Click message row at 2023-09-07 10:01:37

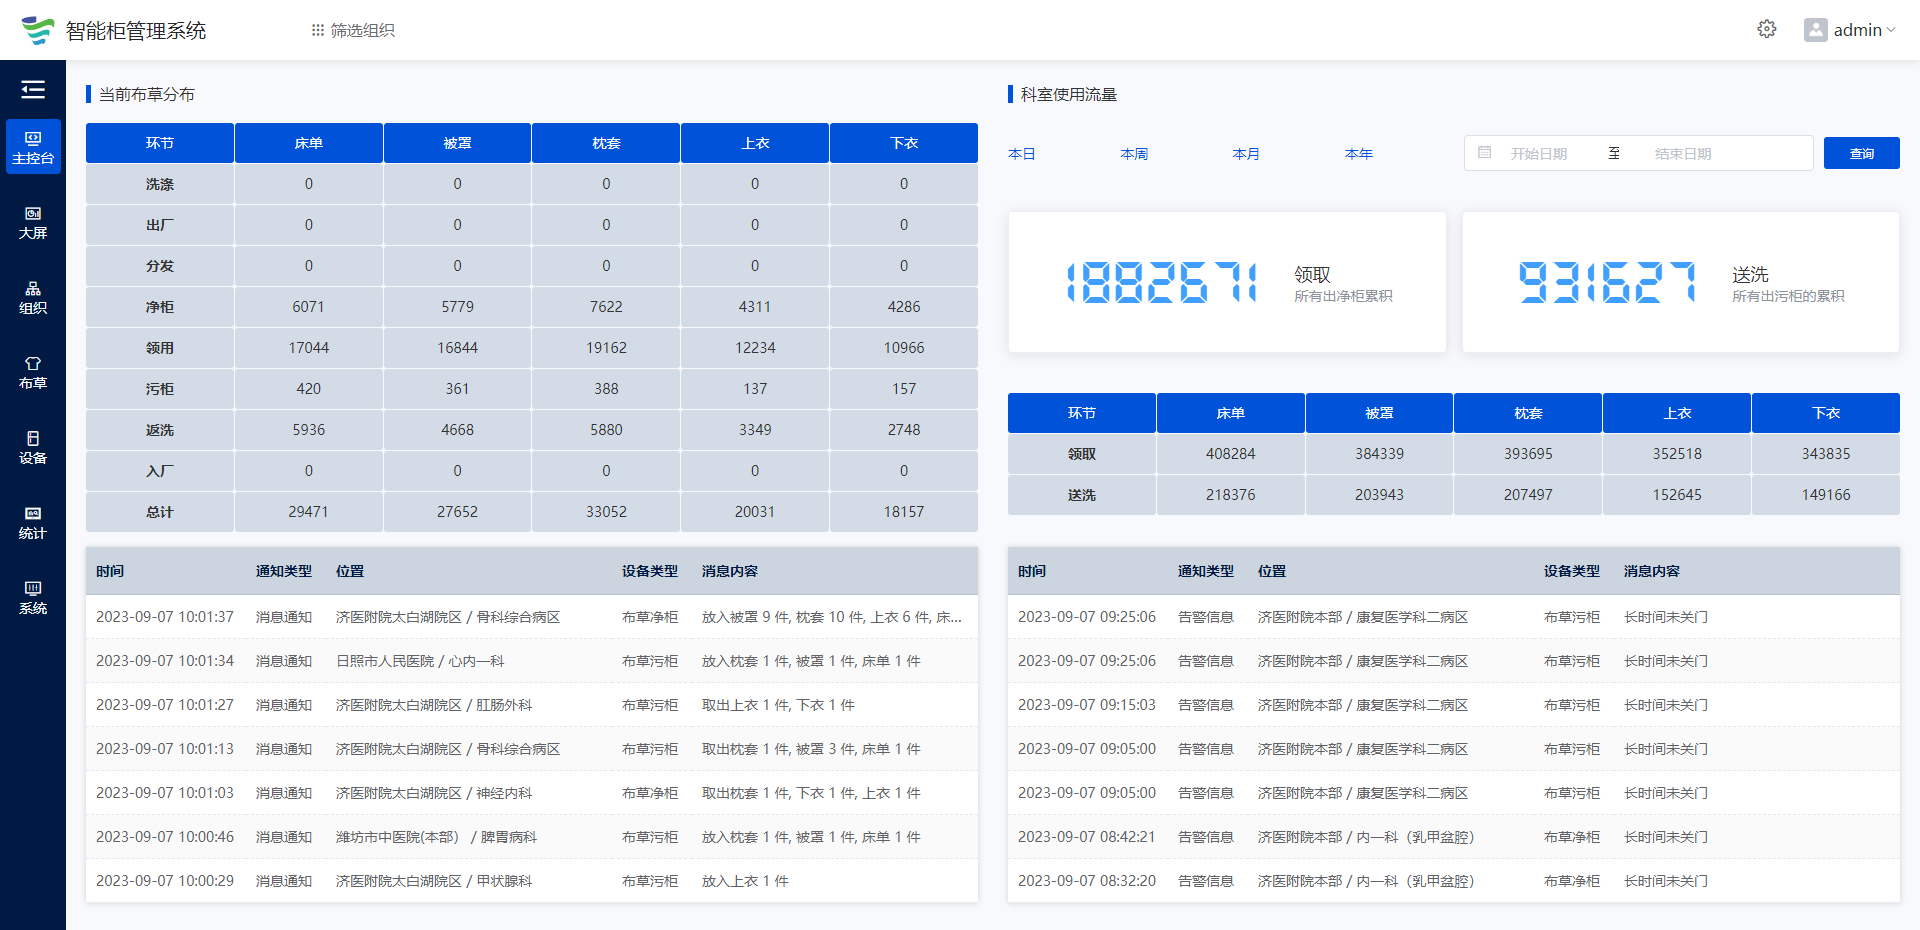click(x=532, y=617)
